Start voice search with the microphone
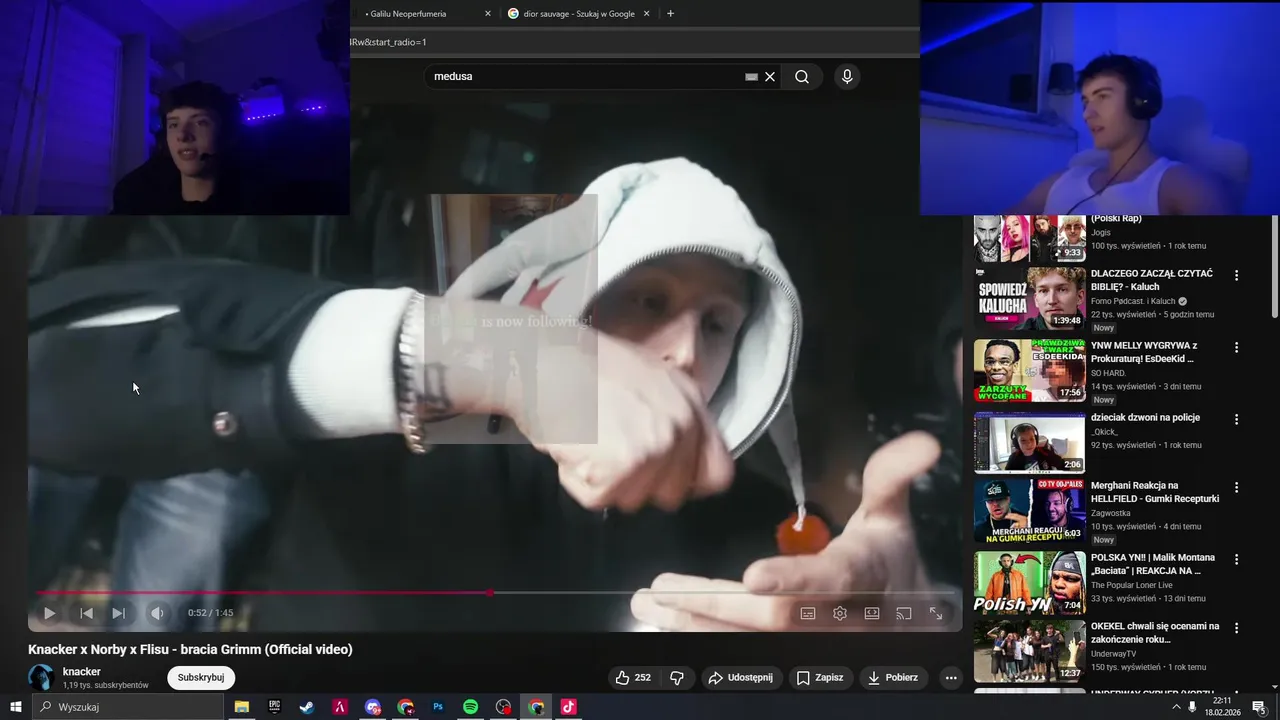The image size is (1280, 720). click(x=847, y=77)
